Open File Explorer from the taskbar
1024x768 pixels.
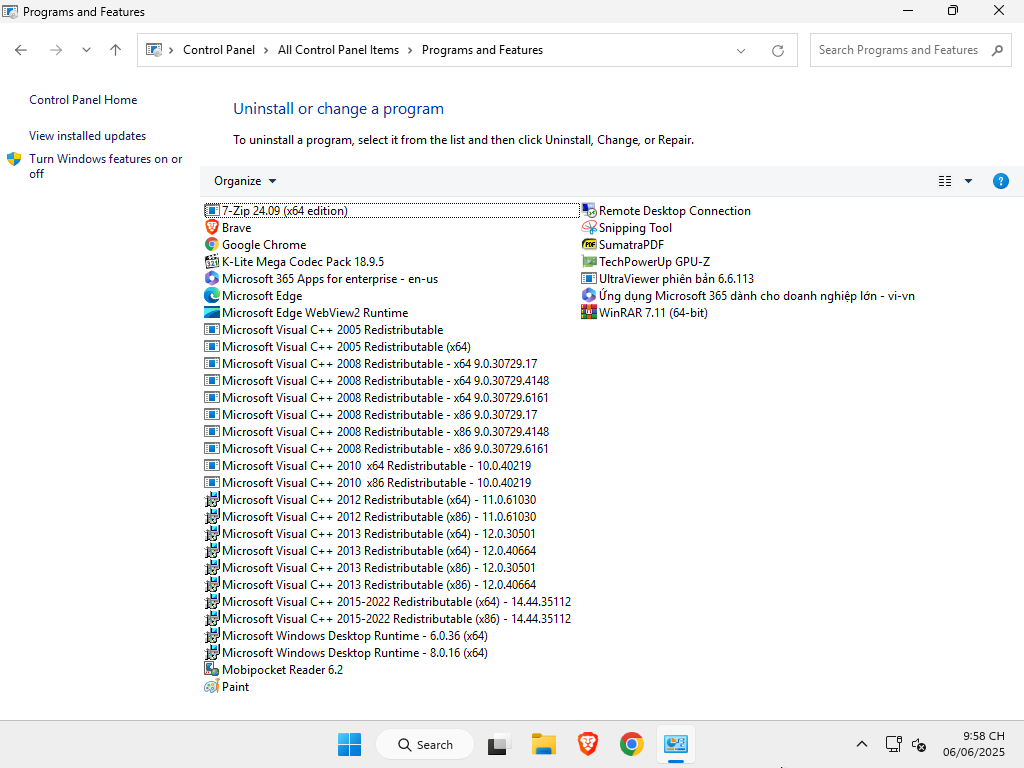(x=543, y=744)
